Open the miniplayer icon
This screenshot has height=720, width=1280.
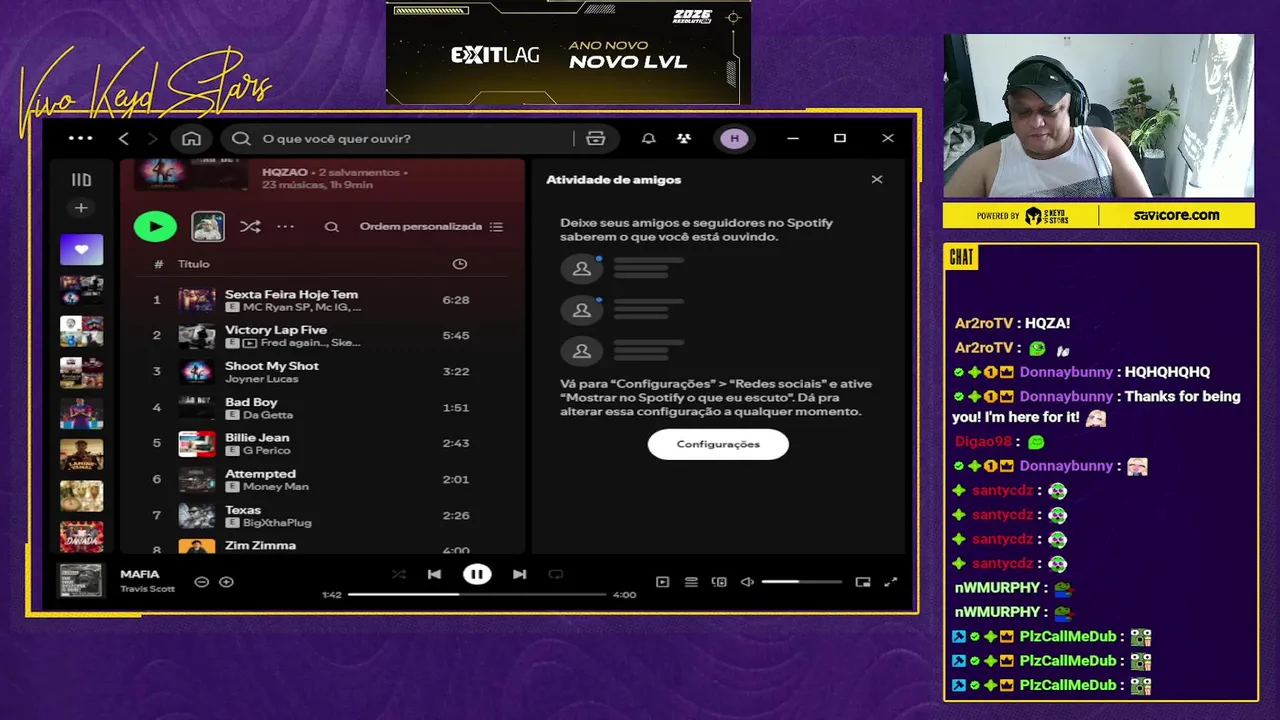[863, 582]
